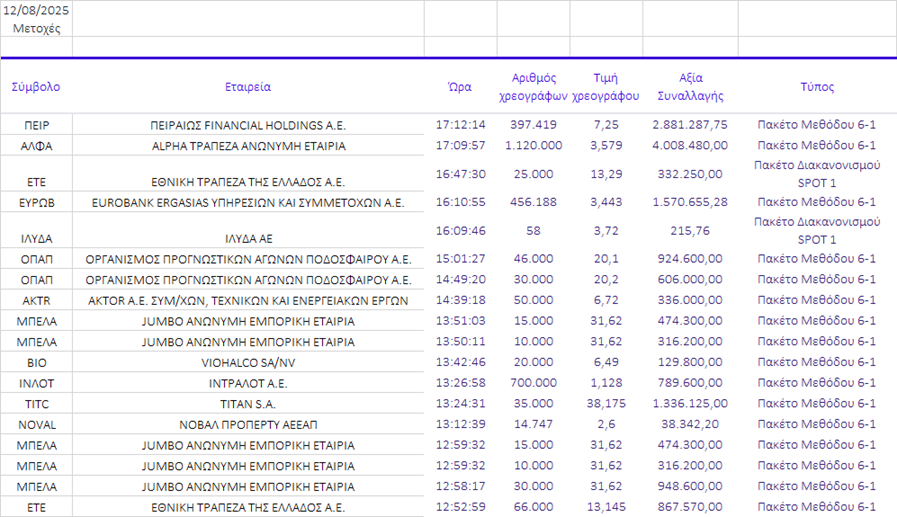This screenshot has width=897, height=517.
Task: Select the time 16:47:30 cell
Action: (x=461, y=174)
